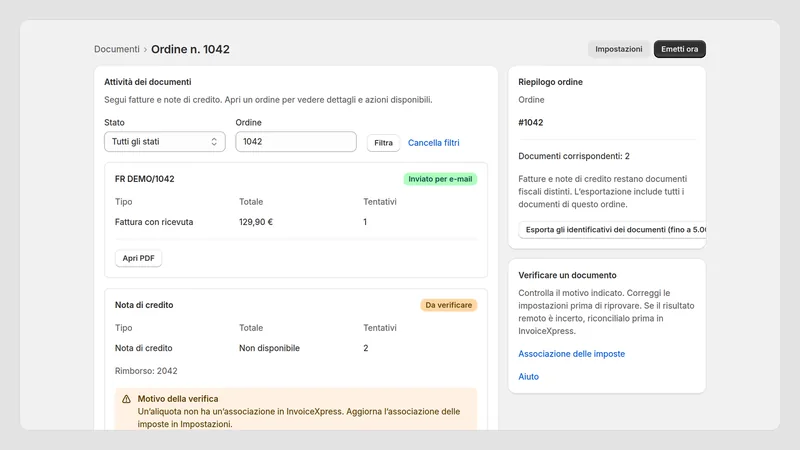The width and height of the screenshot is (800, 450).
Task: Click Rimborso: 2042 text
Action: tap(146, 371)
